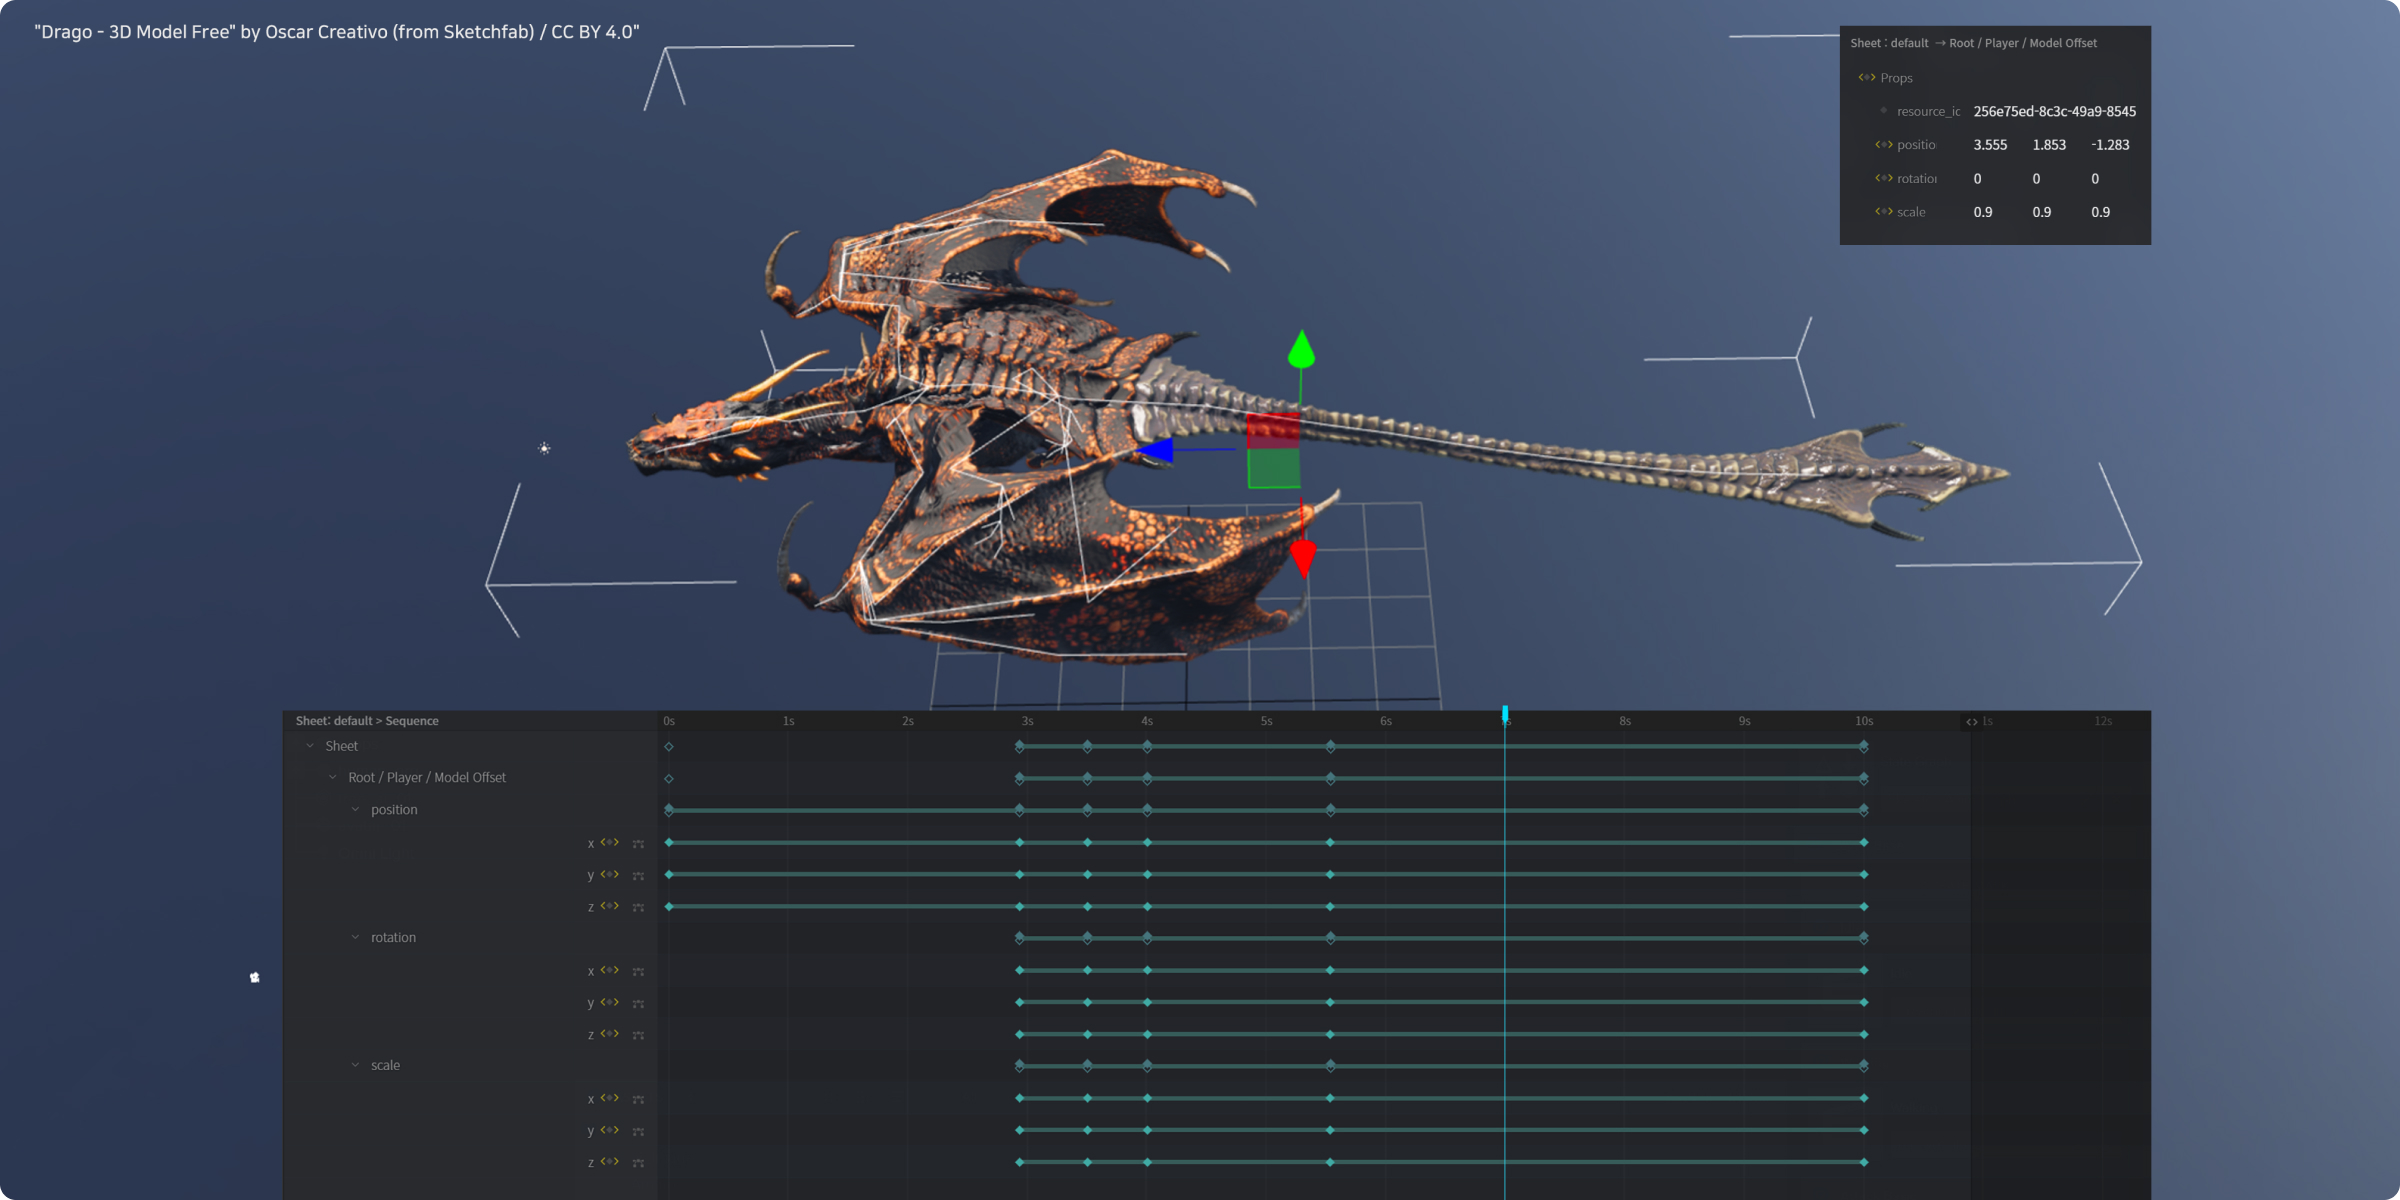Screen dimensions: 2400x1200
Task: Toggle keyframe control beside rotation in props panel
Action: 1883,178
